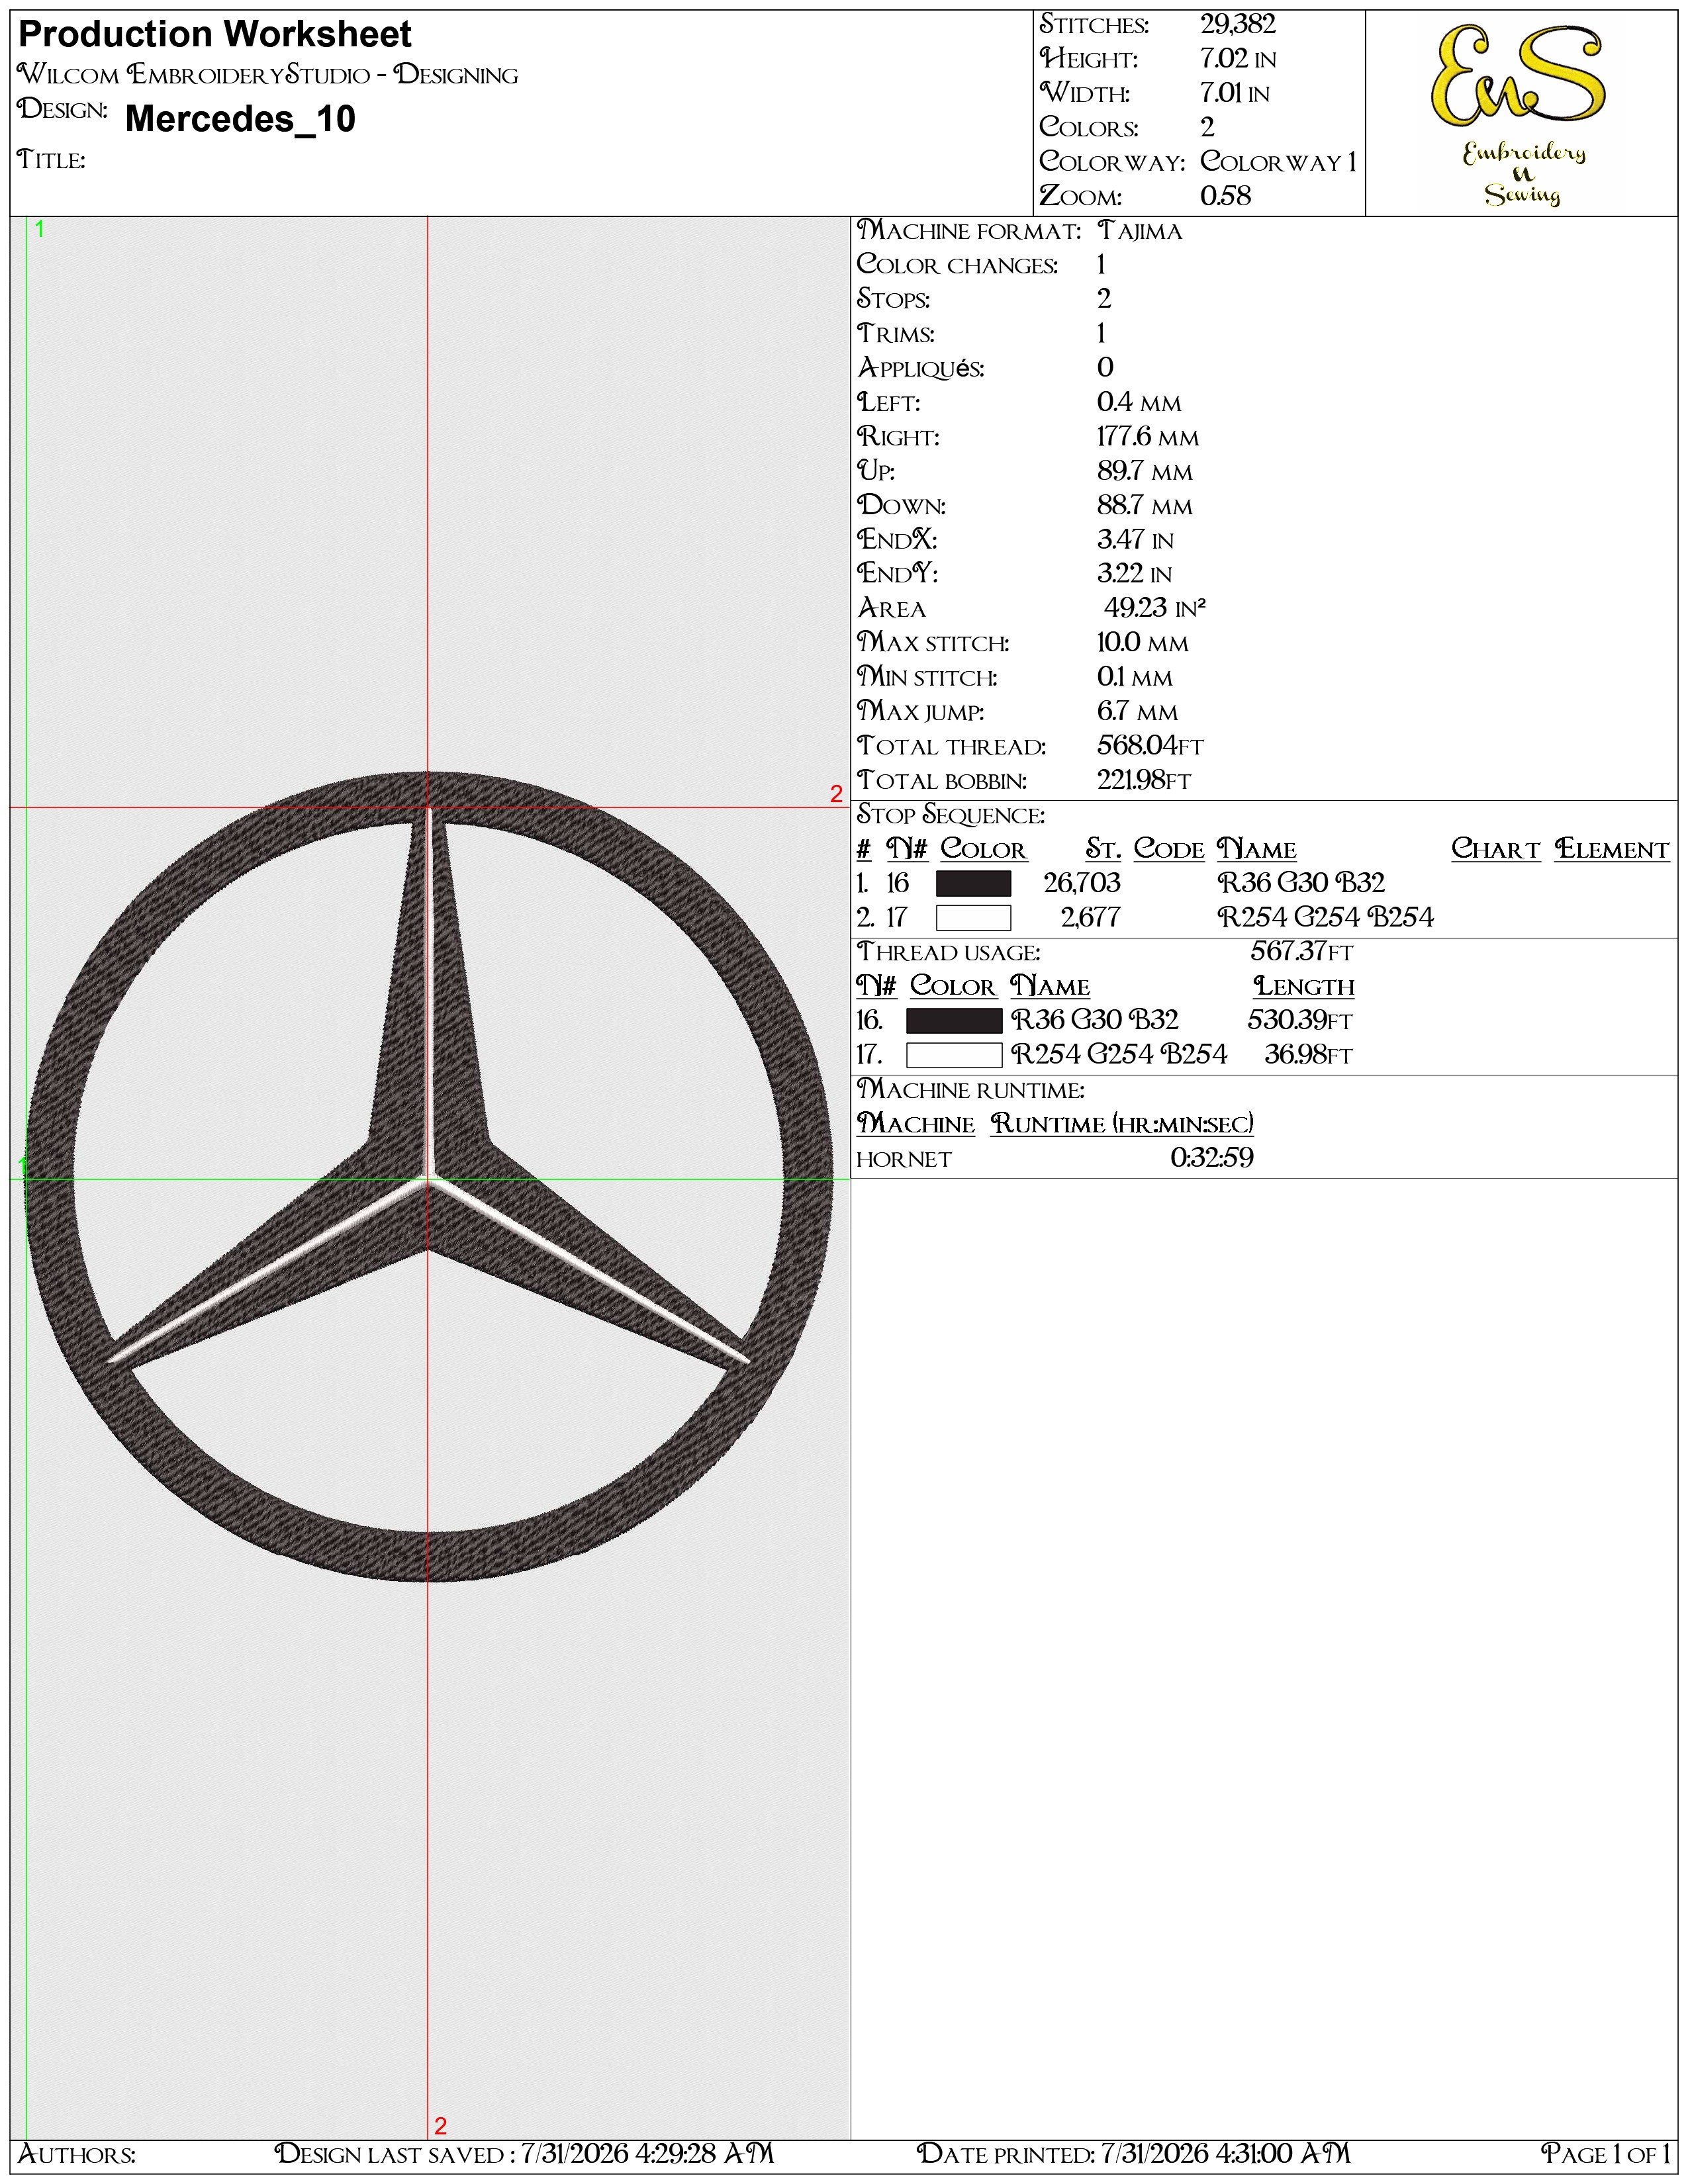Viewport: 1688px width, 2184px height.
Task: Click the "Authors:" footer label
Action: coord(77,2153)
